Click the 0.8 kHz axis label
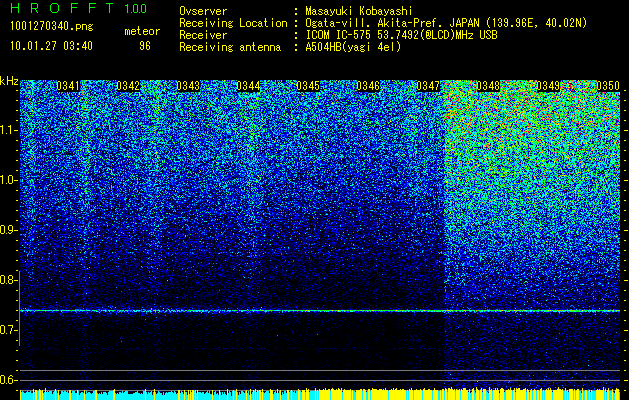 pos(9,280)
